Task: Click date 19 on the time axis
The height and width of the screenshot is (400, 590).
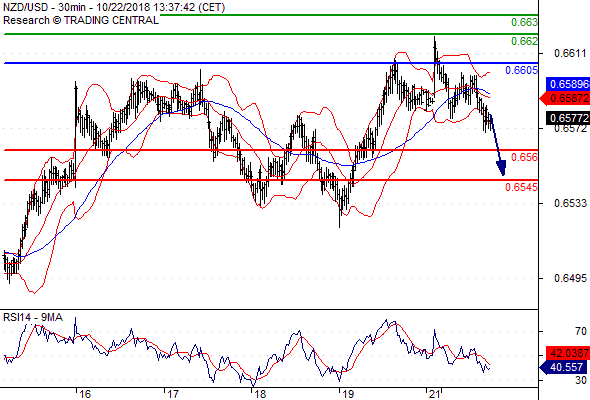Action: coord(348,394)
